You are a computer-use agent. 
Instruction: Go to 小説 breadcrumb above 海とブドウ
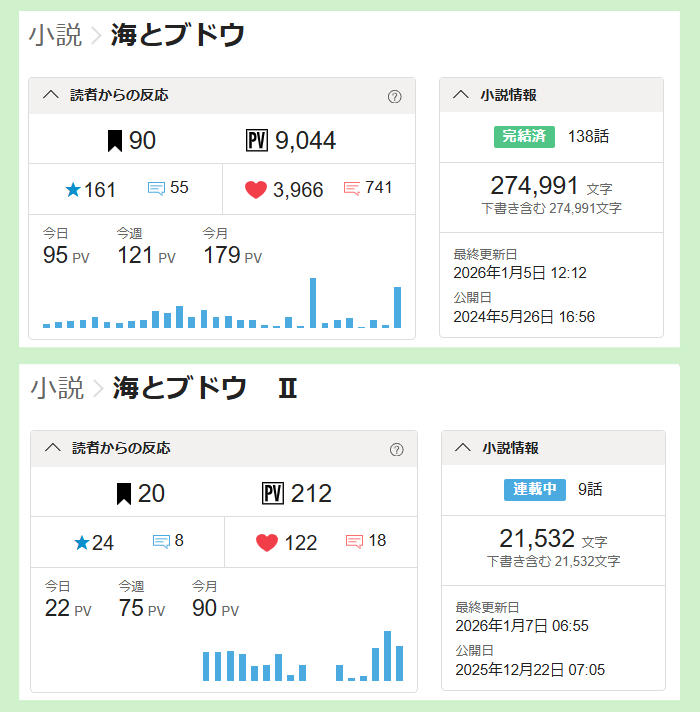[x=55, y=36]
